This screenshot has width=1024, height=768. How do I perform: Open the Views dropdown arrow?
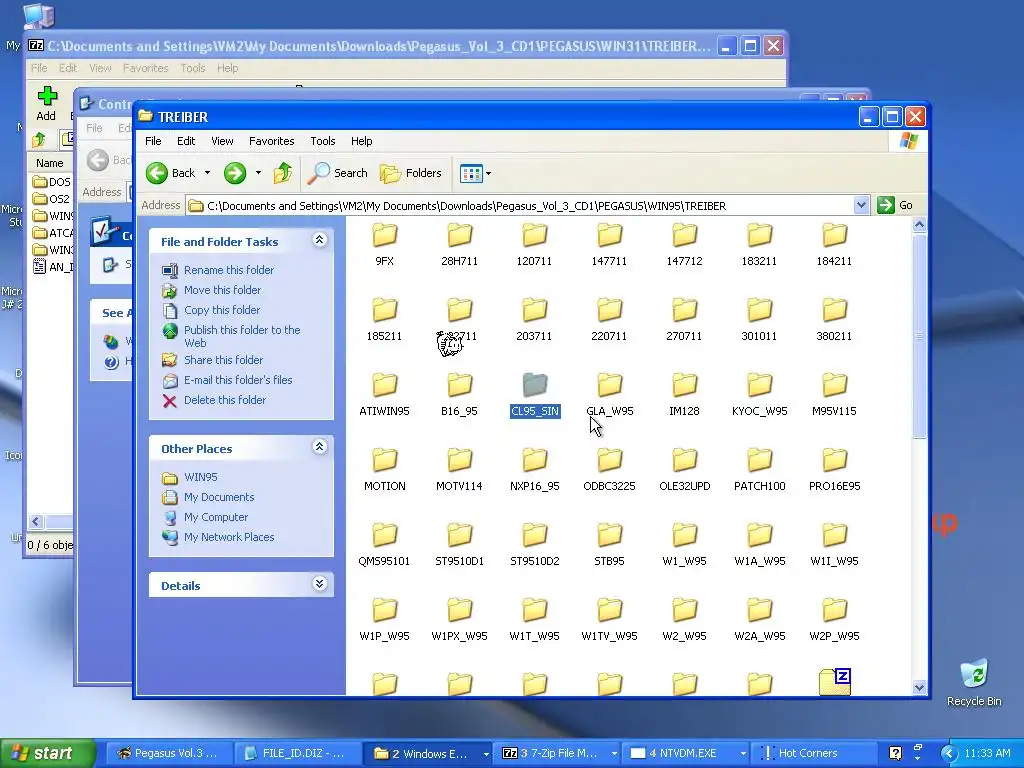point(488,174)
